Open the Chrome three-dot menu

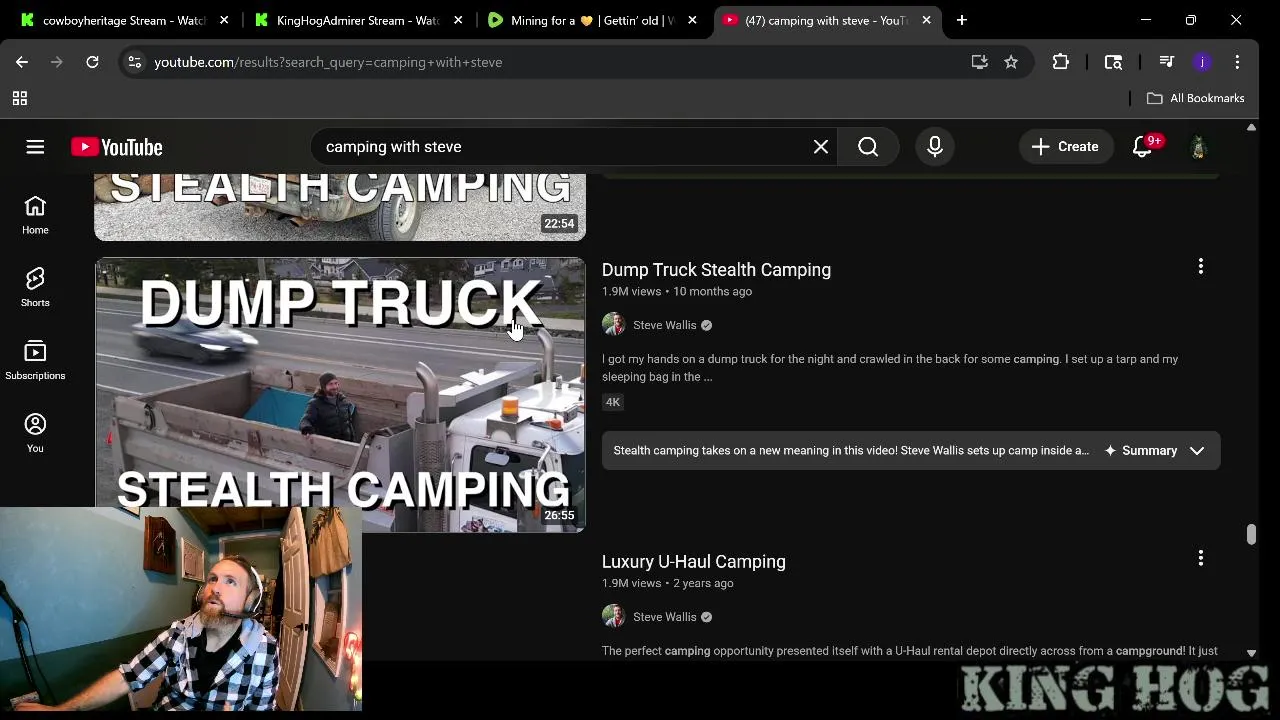[1237, 62]
